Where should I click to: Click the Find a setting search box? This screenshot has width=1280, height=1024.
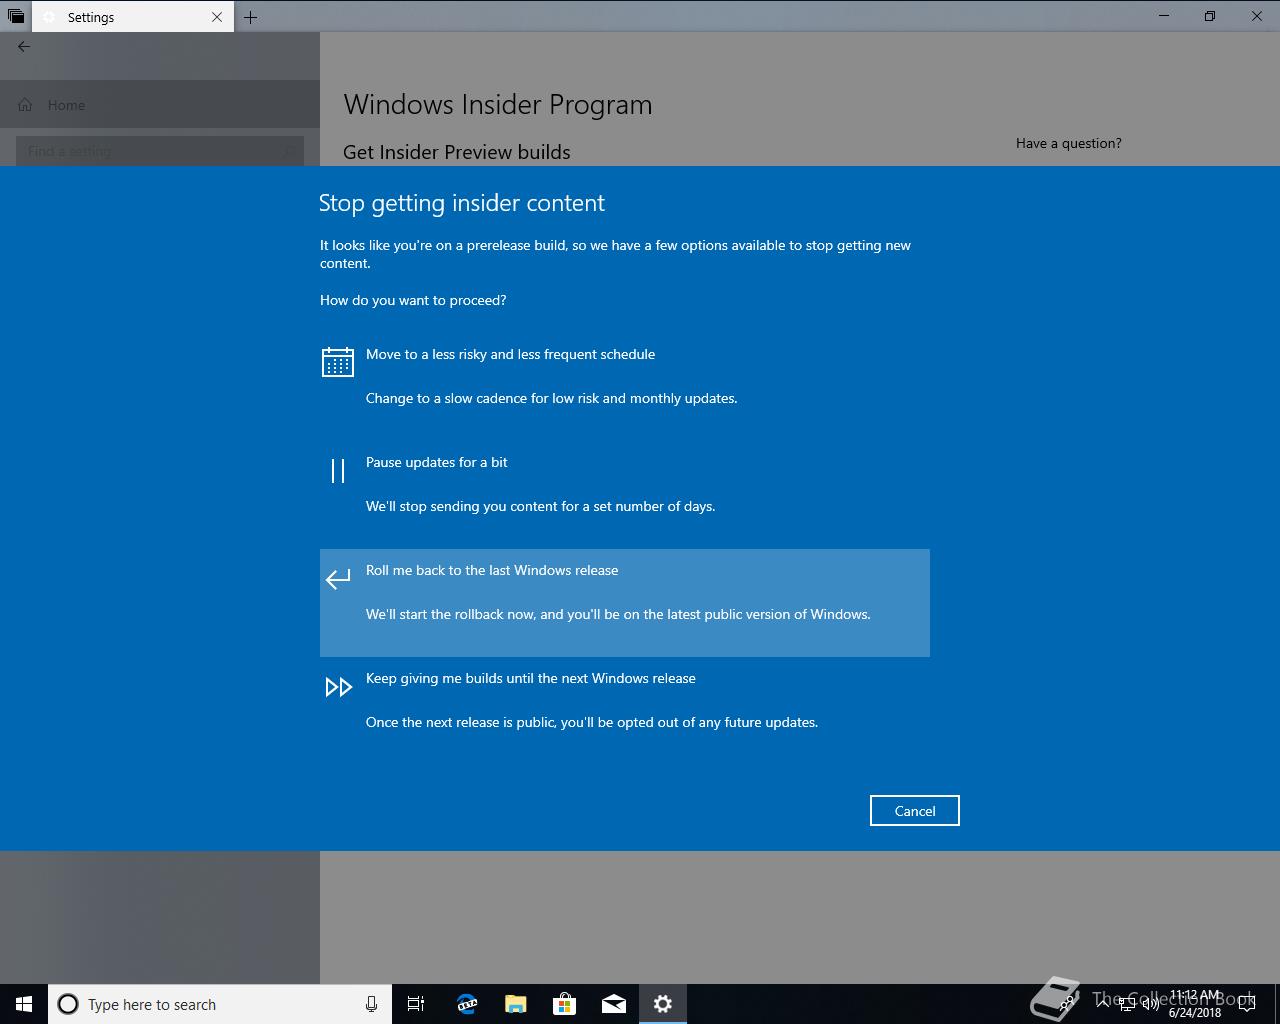(160, 151)
